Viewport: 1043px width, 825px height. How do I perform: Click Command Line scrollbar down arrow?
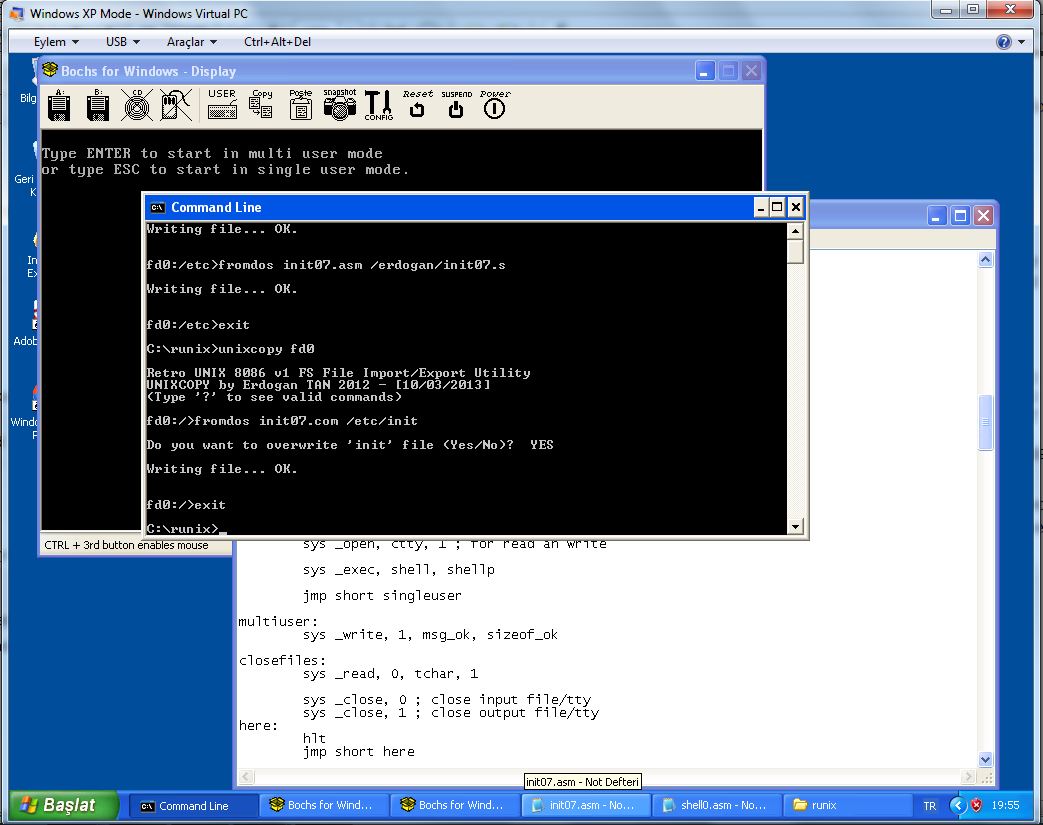coord(795,527)
